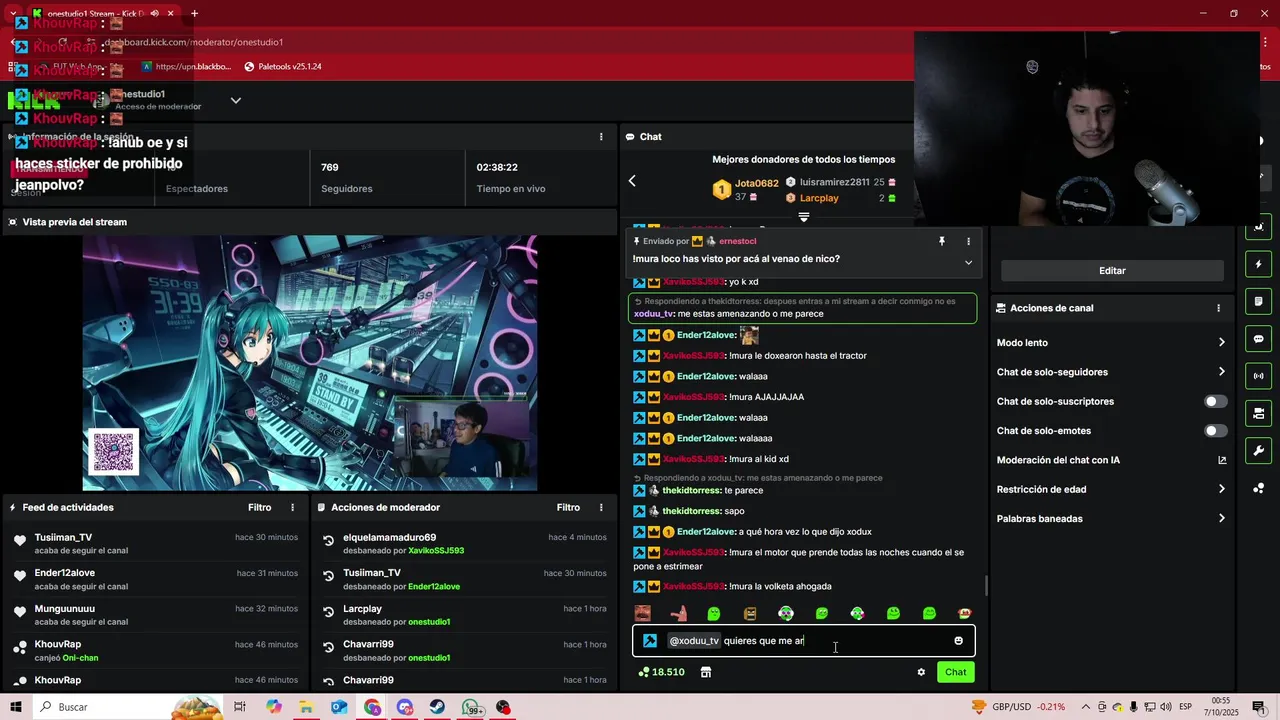Open the chat bubble sidebar icon

tap(1259, 339)
